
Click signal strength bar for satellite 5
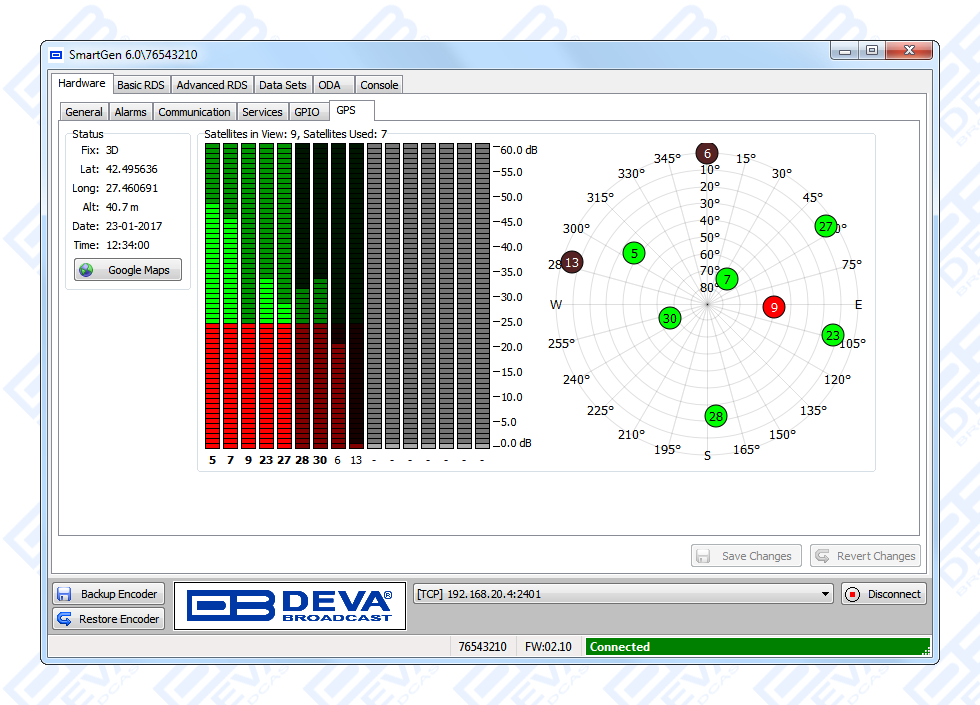(x=212, y=295)
